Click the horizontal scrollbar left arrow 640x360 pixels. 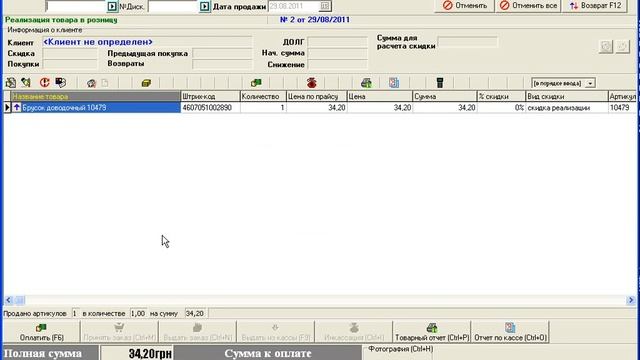(9, 300)
